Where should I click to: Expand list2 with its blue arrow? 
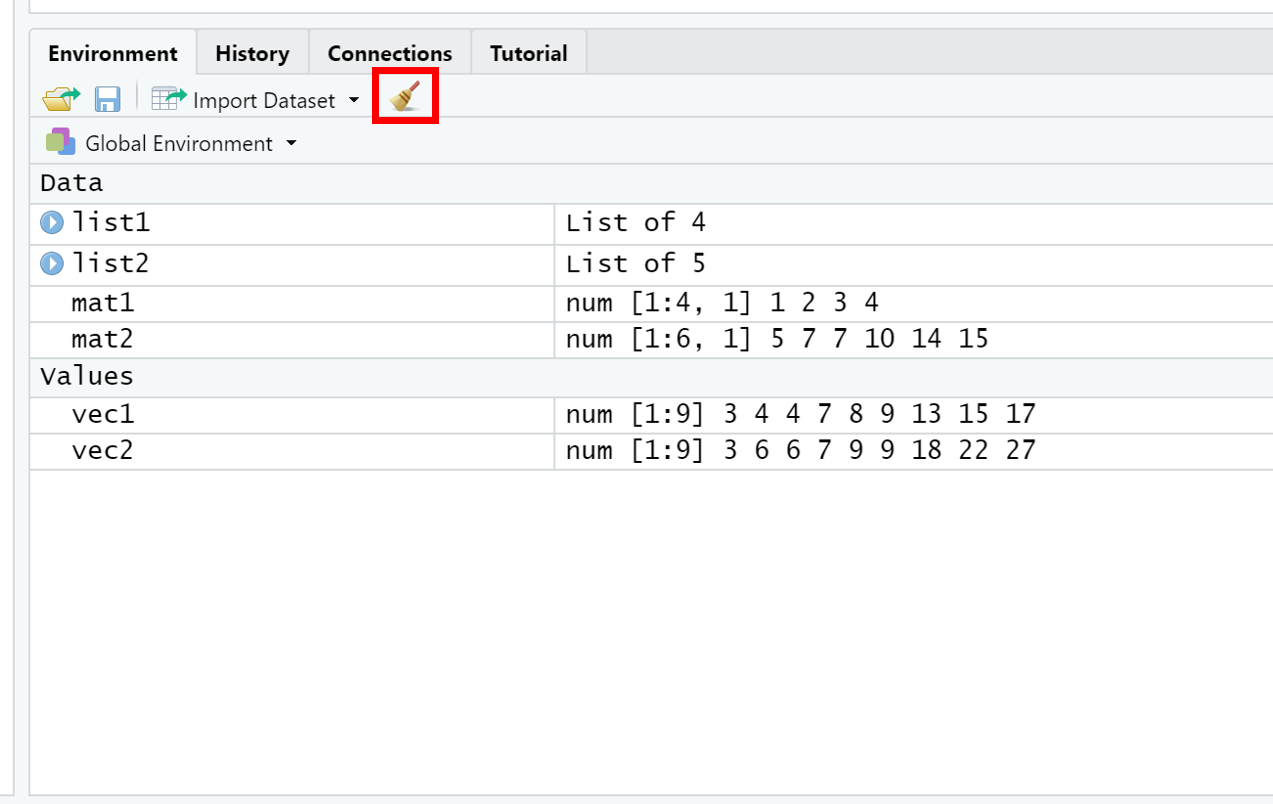pos(51,263)
